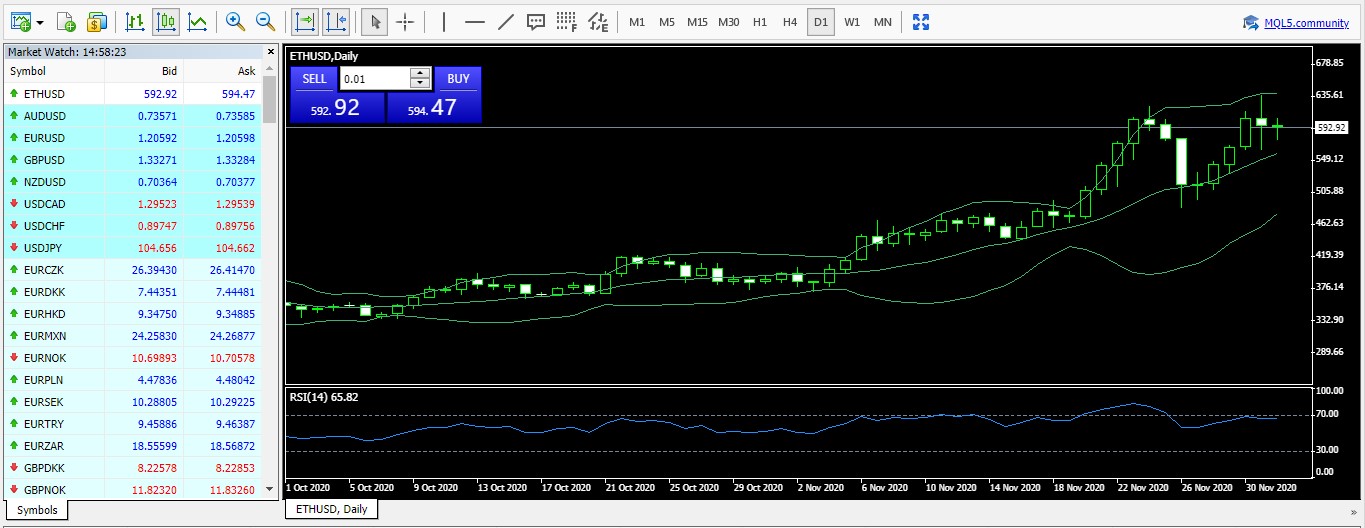This screenshot has height=528, width=1365.
Task: Zoom out of the chart
Action: click(x=266, y=21)
